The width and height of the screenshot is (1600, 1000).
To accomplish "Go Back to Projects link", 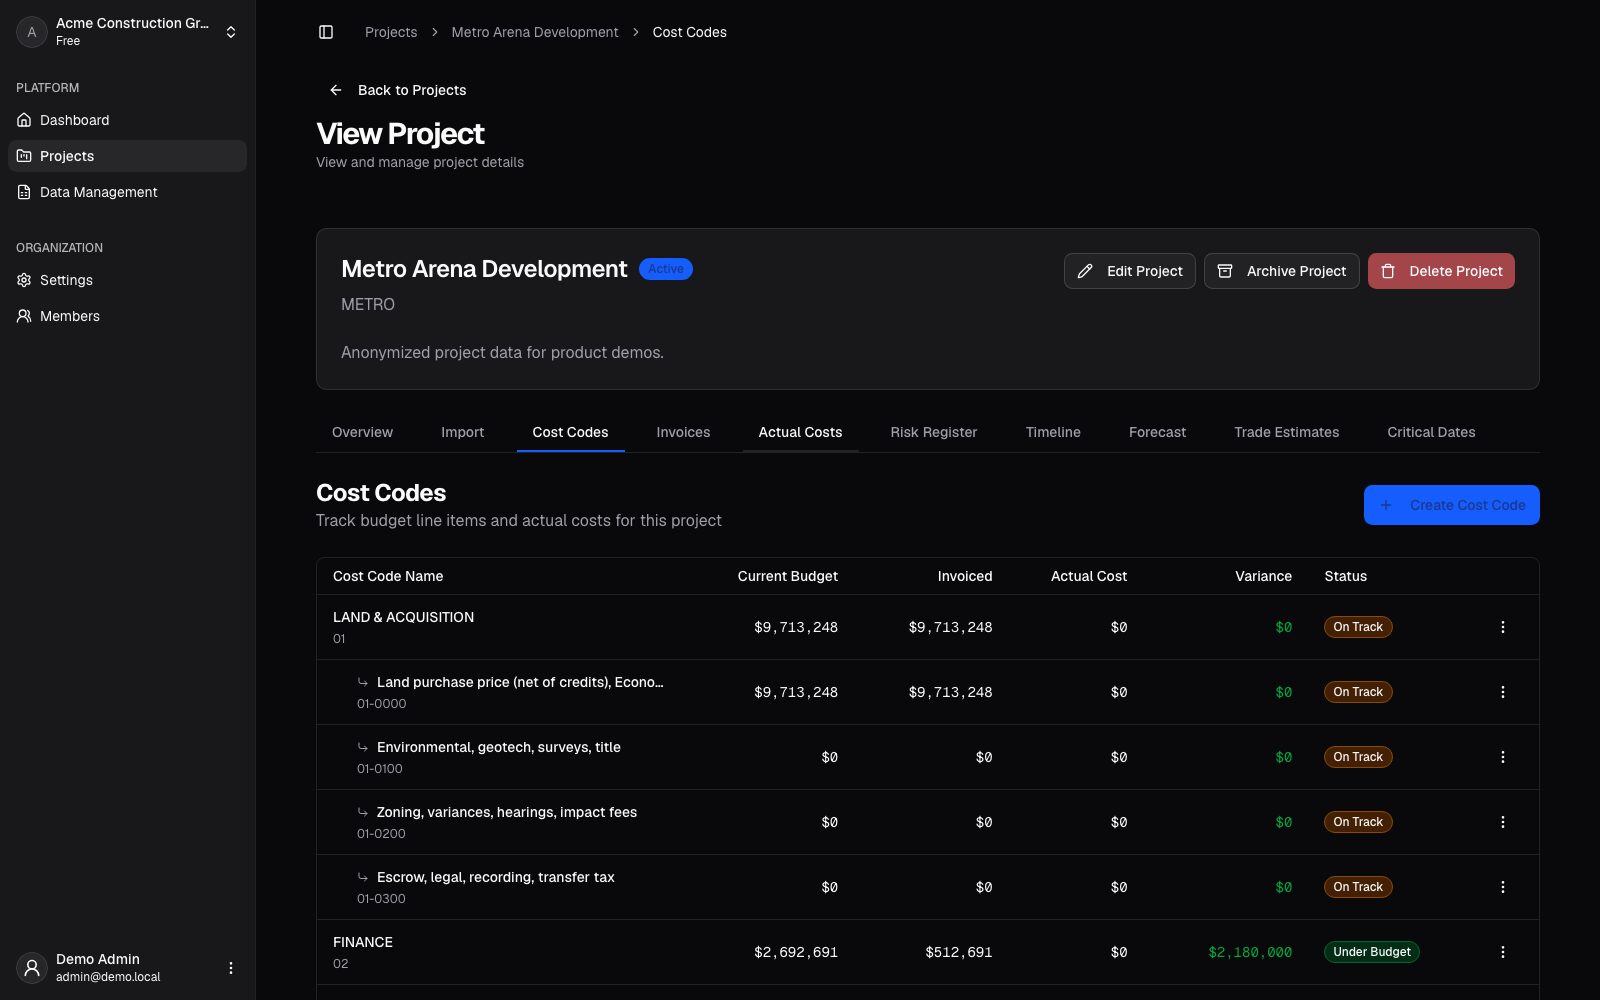I will (x=398, y=90).
